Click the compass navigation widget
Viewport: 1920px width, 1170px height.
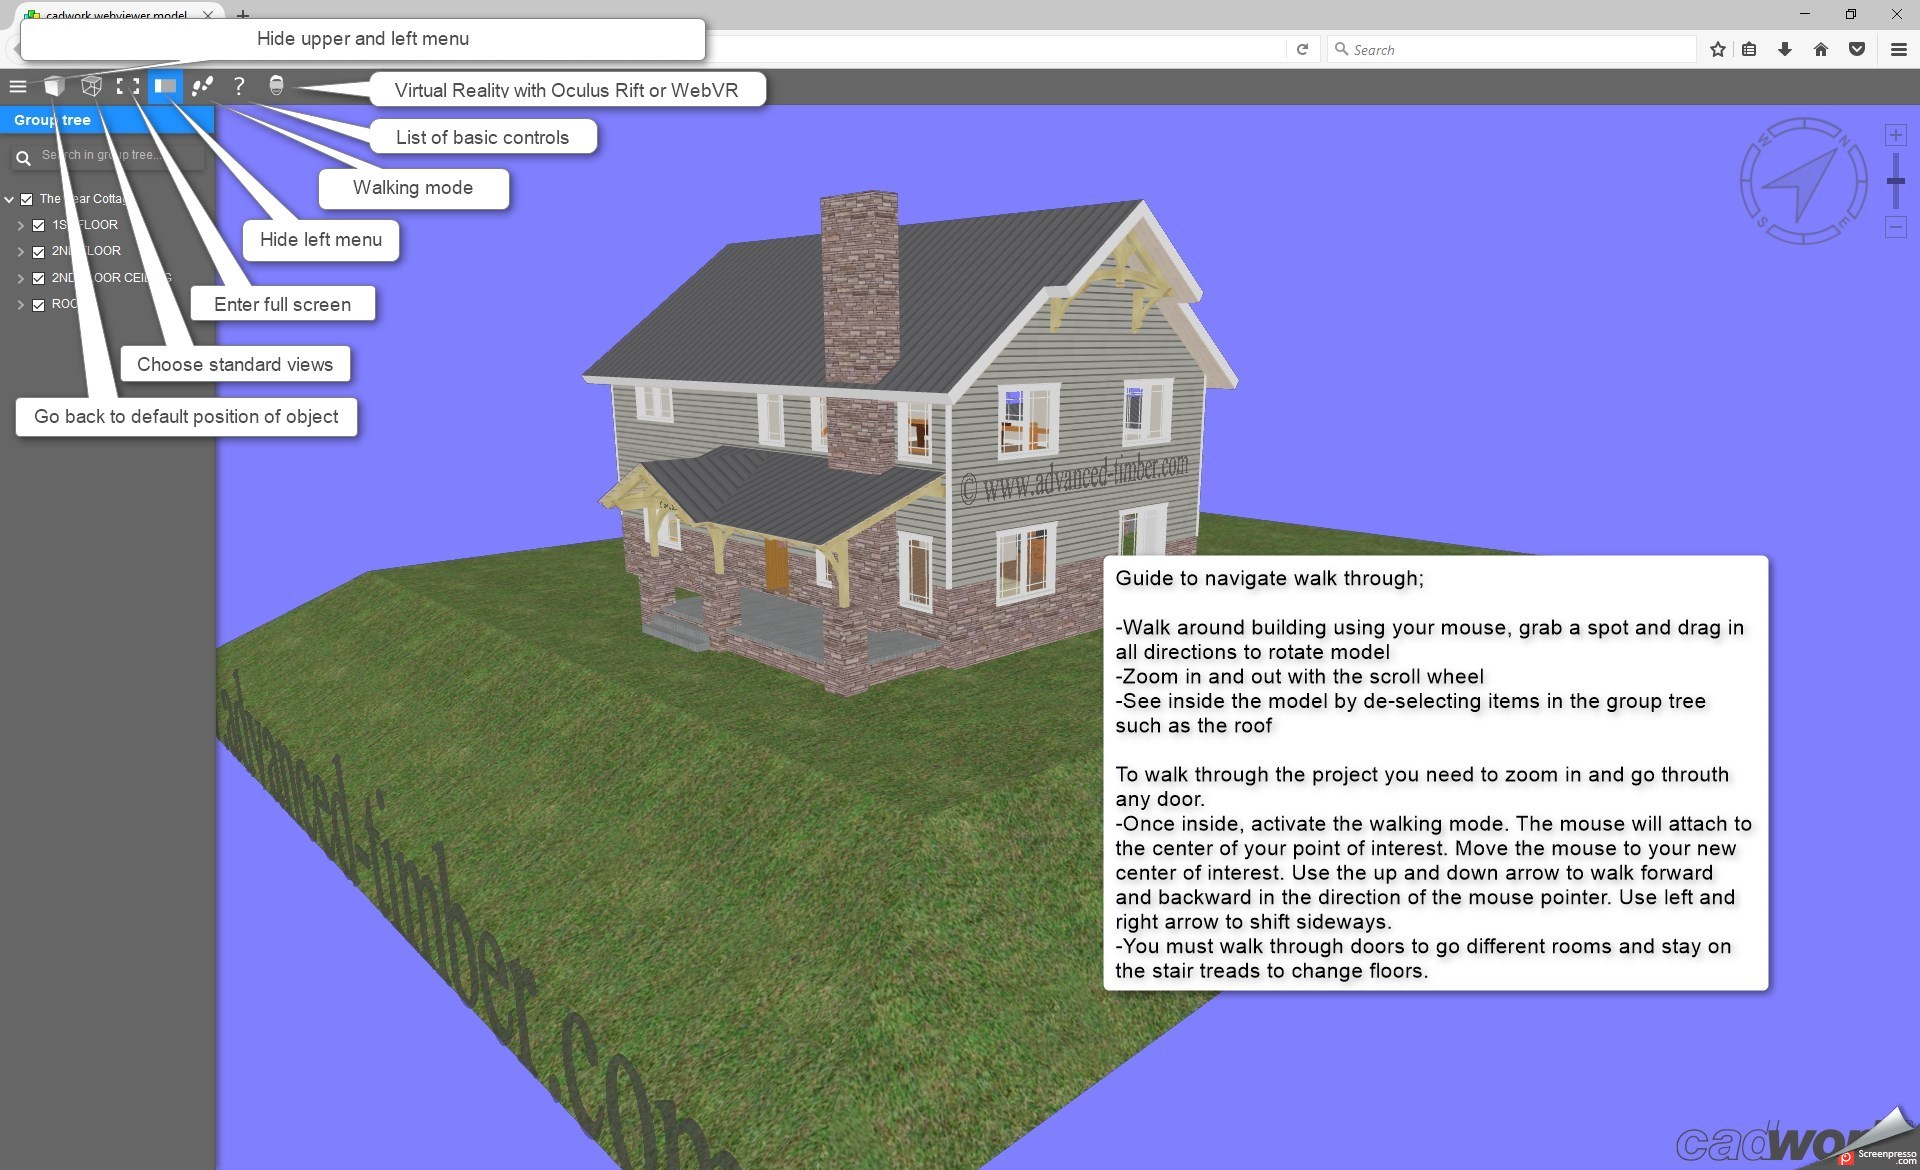tap(1803, 181)
